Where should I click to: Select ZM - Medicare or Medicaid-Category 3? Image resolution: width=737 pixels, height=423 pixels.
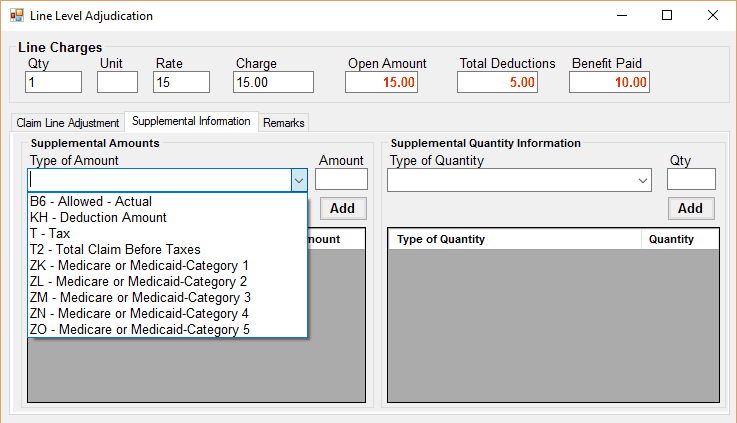tap(139, 297)
